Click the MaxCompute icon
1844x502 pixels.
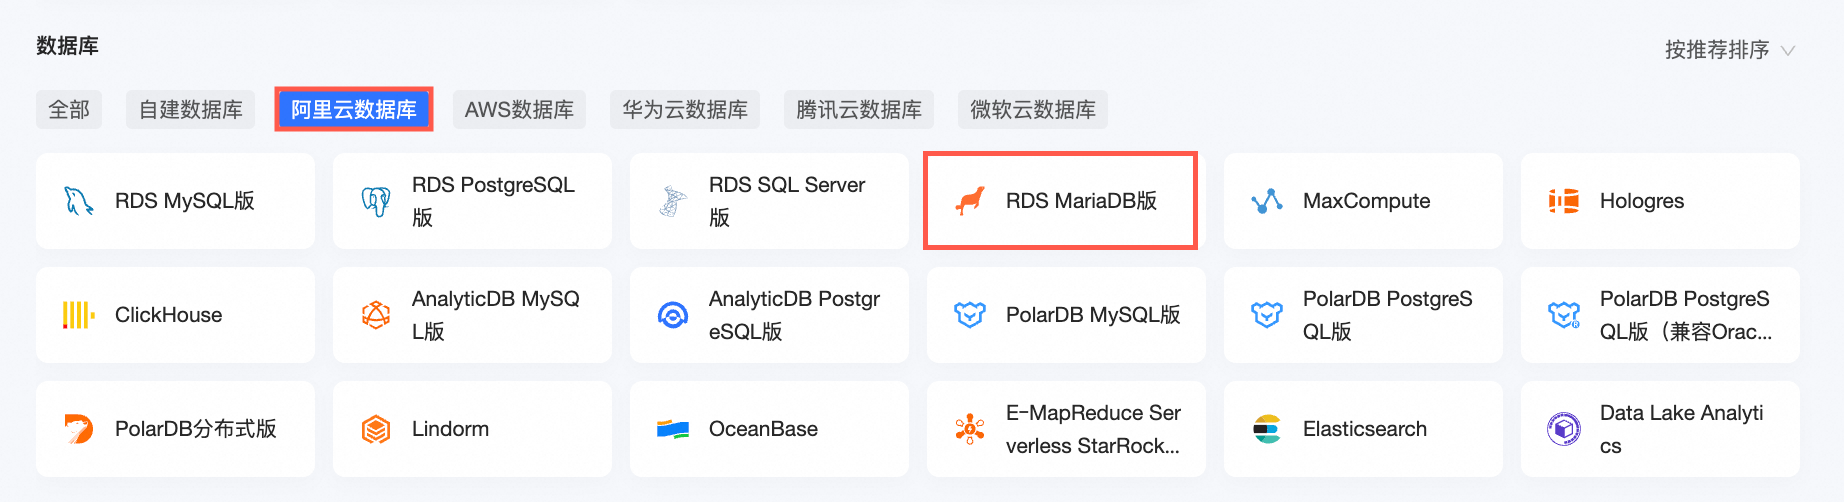(x=1267, y=201)
